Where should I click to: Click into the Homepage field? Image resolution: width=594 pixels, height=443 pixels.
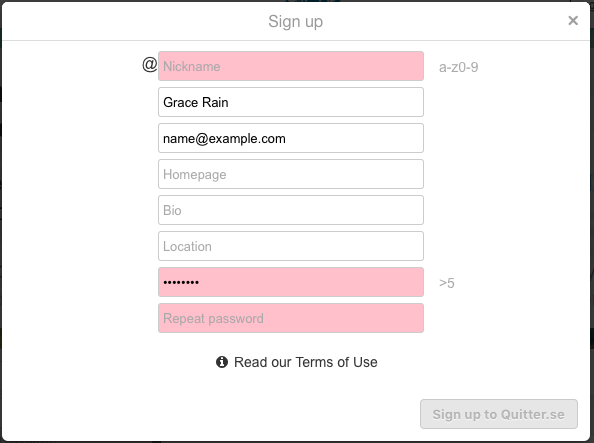[x=291, y=174]
